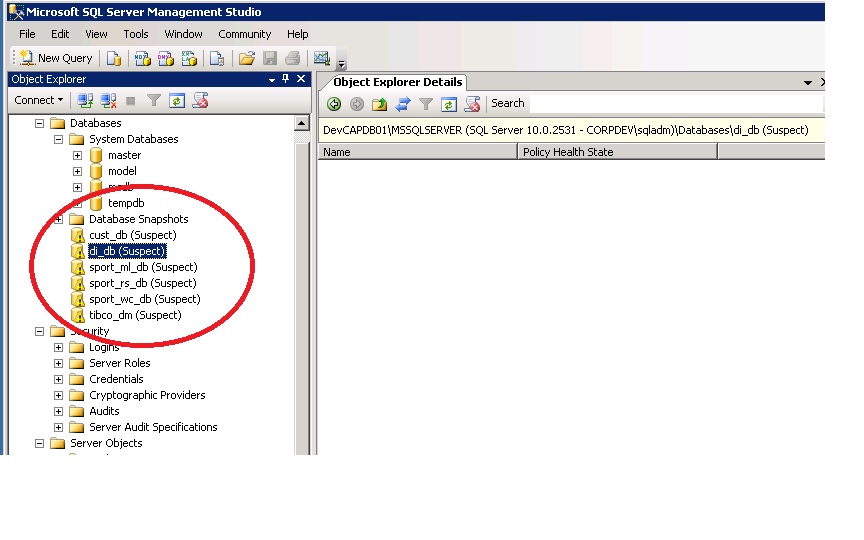Expand the master database node
This screenshot has width=864, height=540.
pyautogui.click(x=78, y=155)
